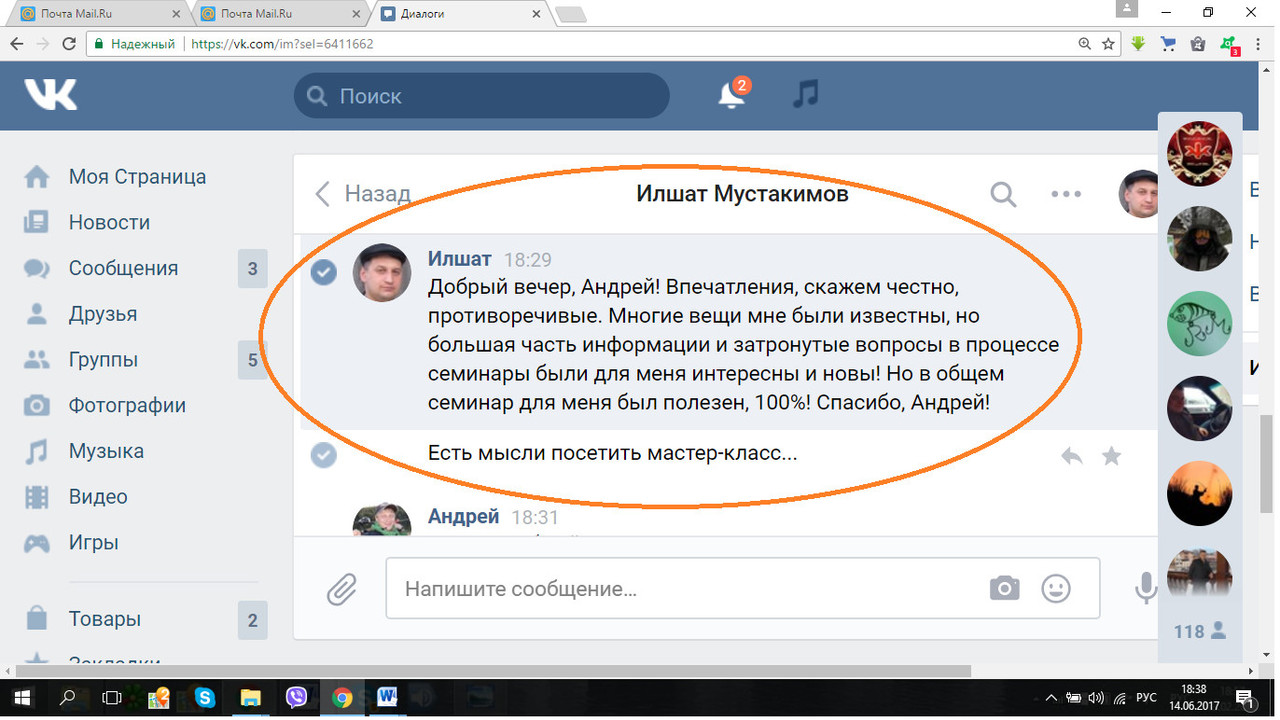Open the music player icon in the header
The height and width of the screenshot is (720, 1280).
806,95
